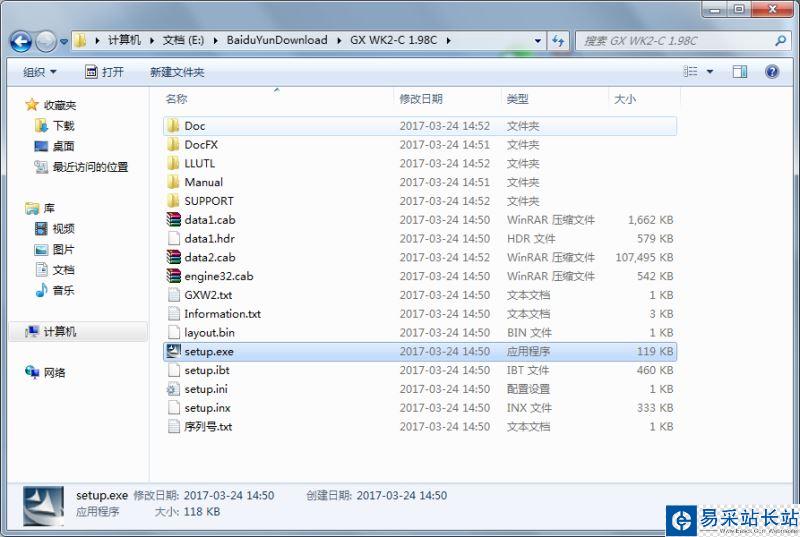Click the magnifier search icon
This screenshot has height=537, width=800.
(780, 41)
